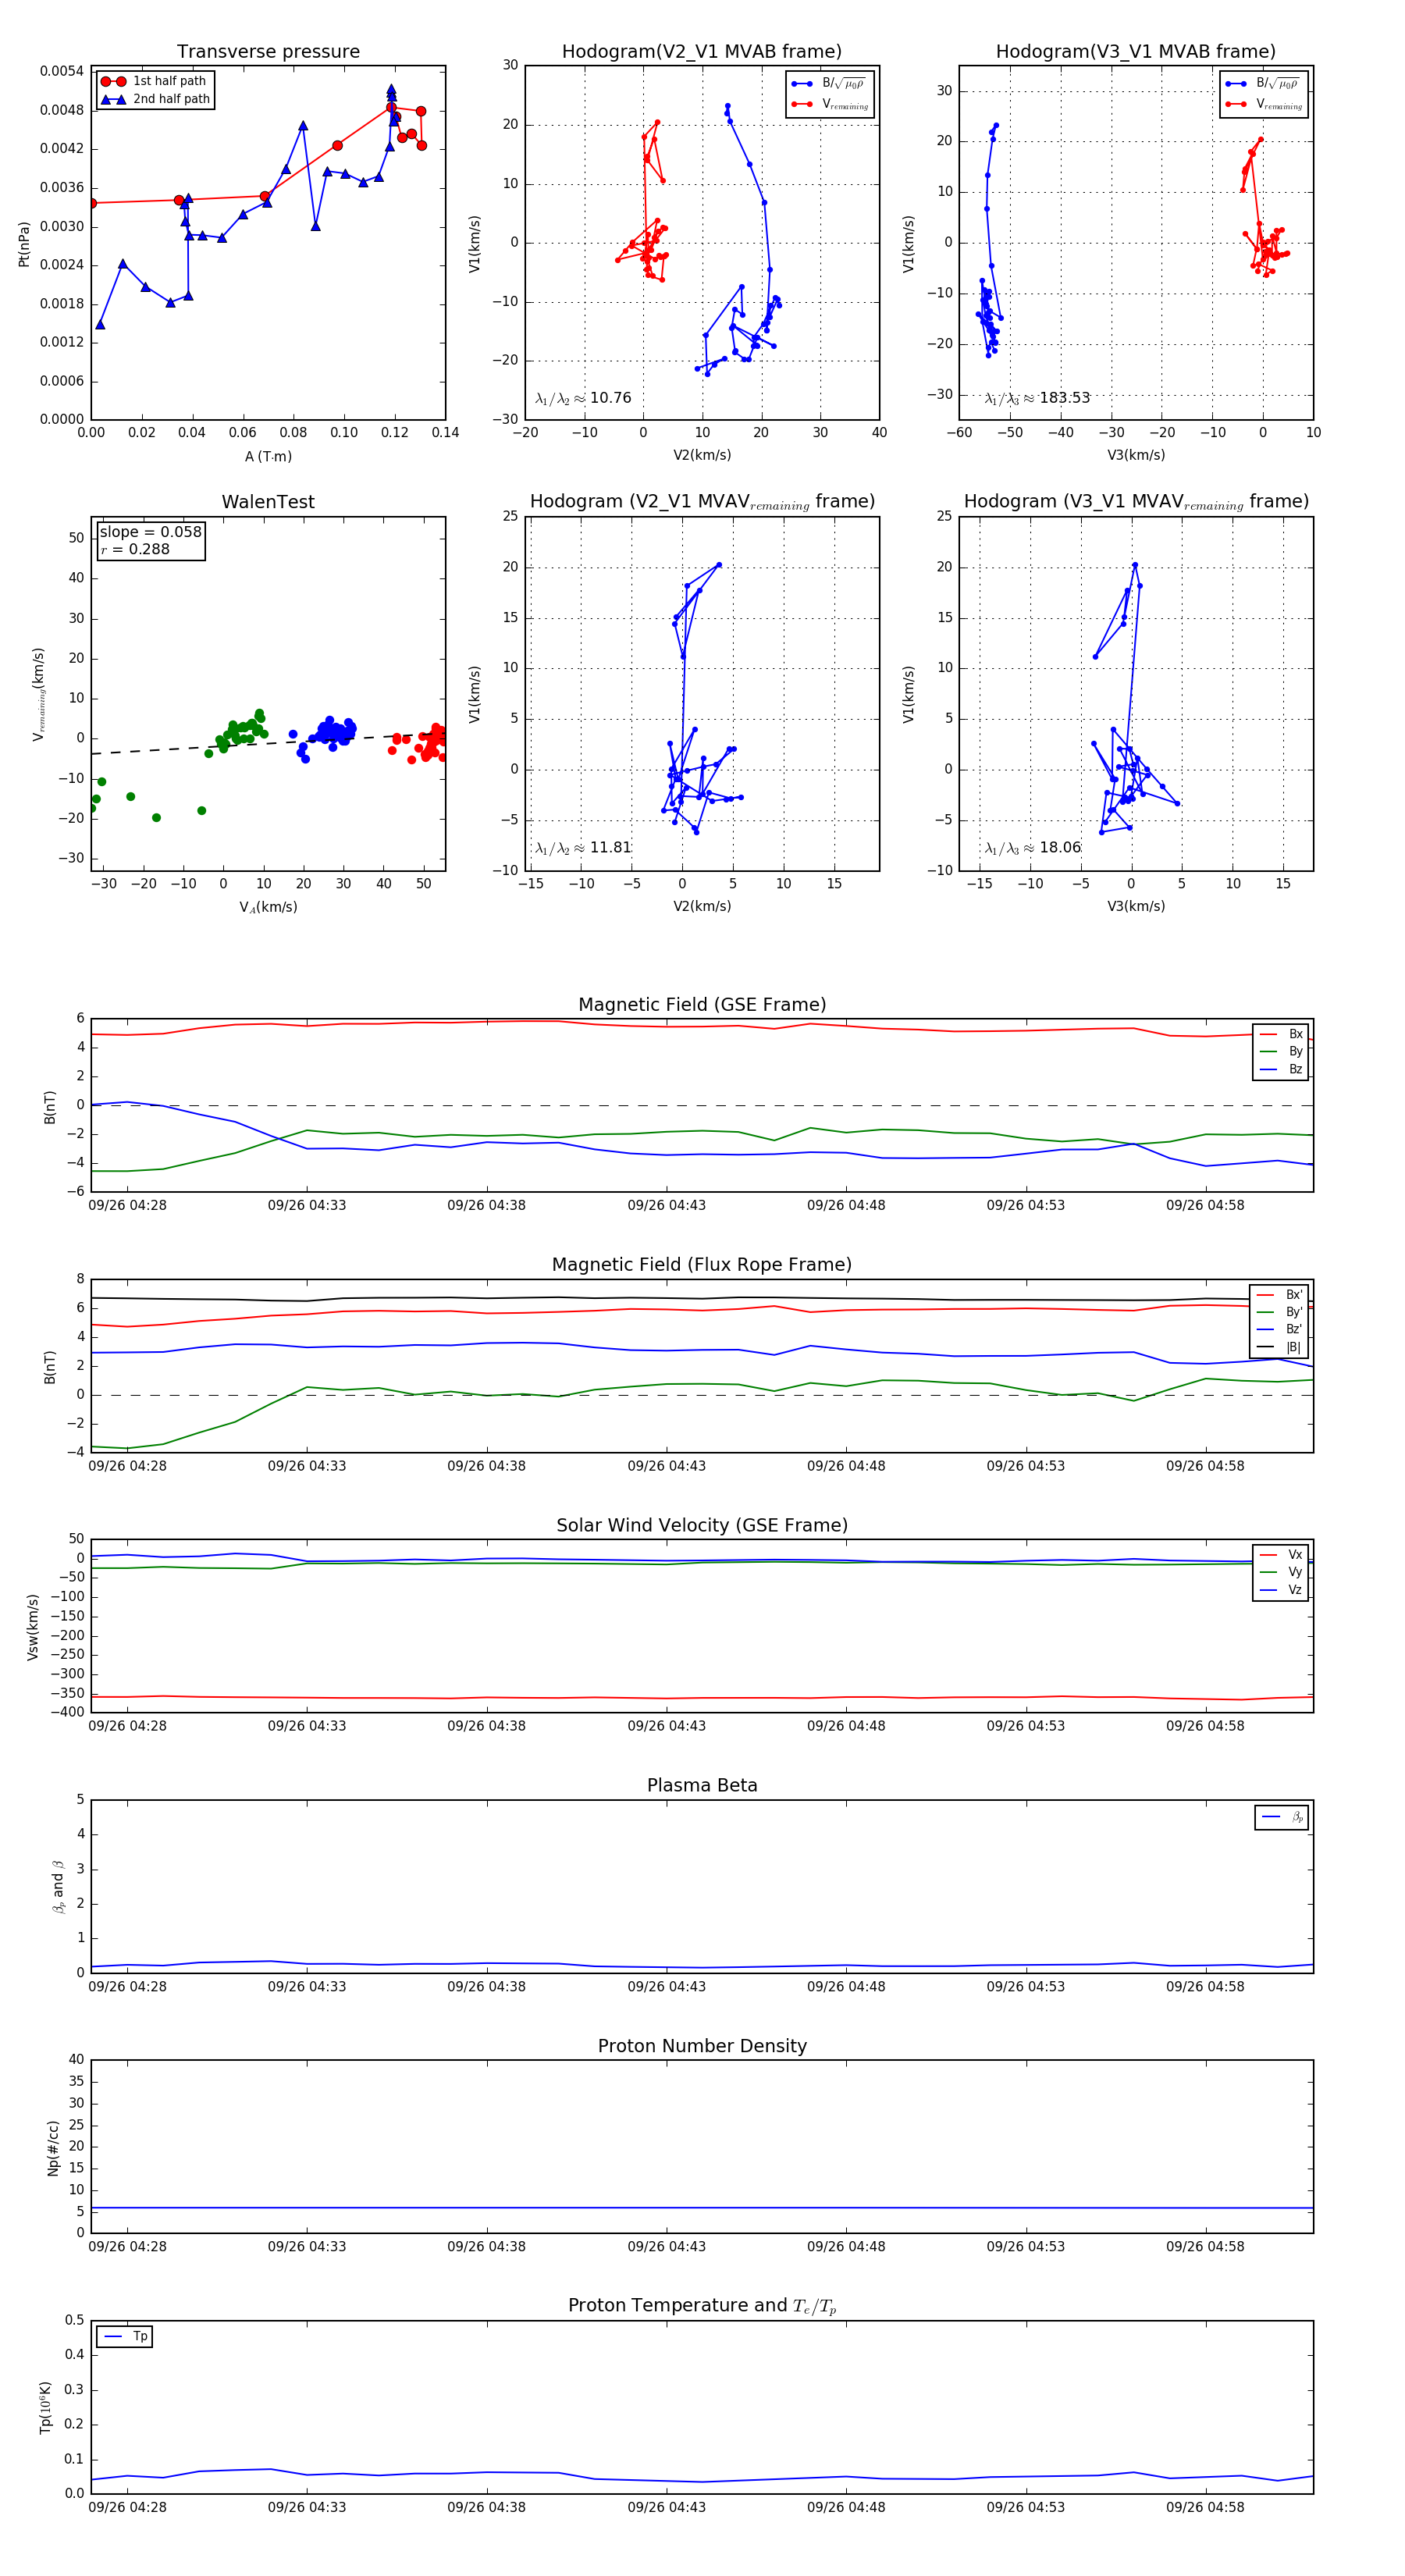Select the "Vz" legend entry in solar wind panel
1405x2576 pixels.
pos(1281,1590)
